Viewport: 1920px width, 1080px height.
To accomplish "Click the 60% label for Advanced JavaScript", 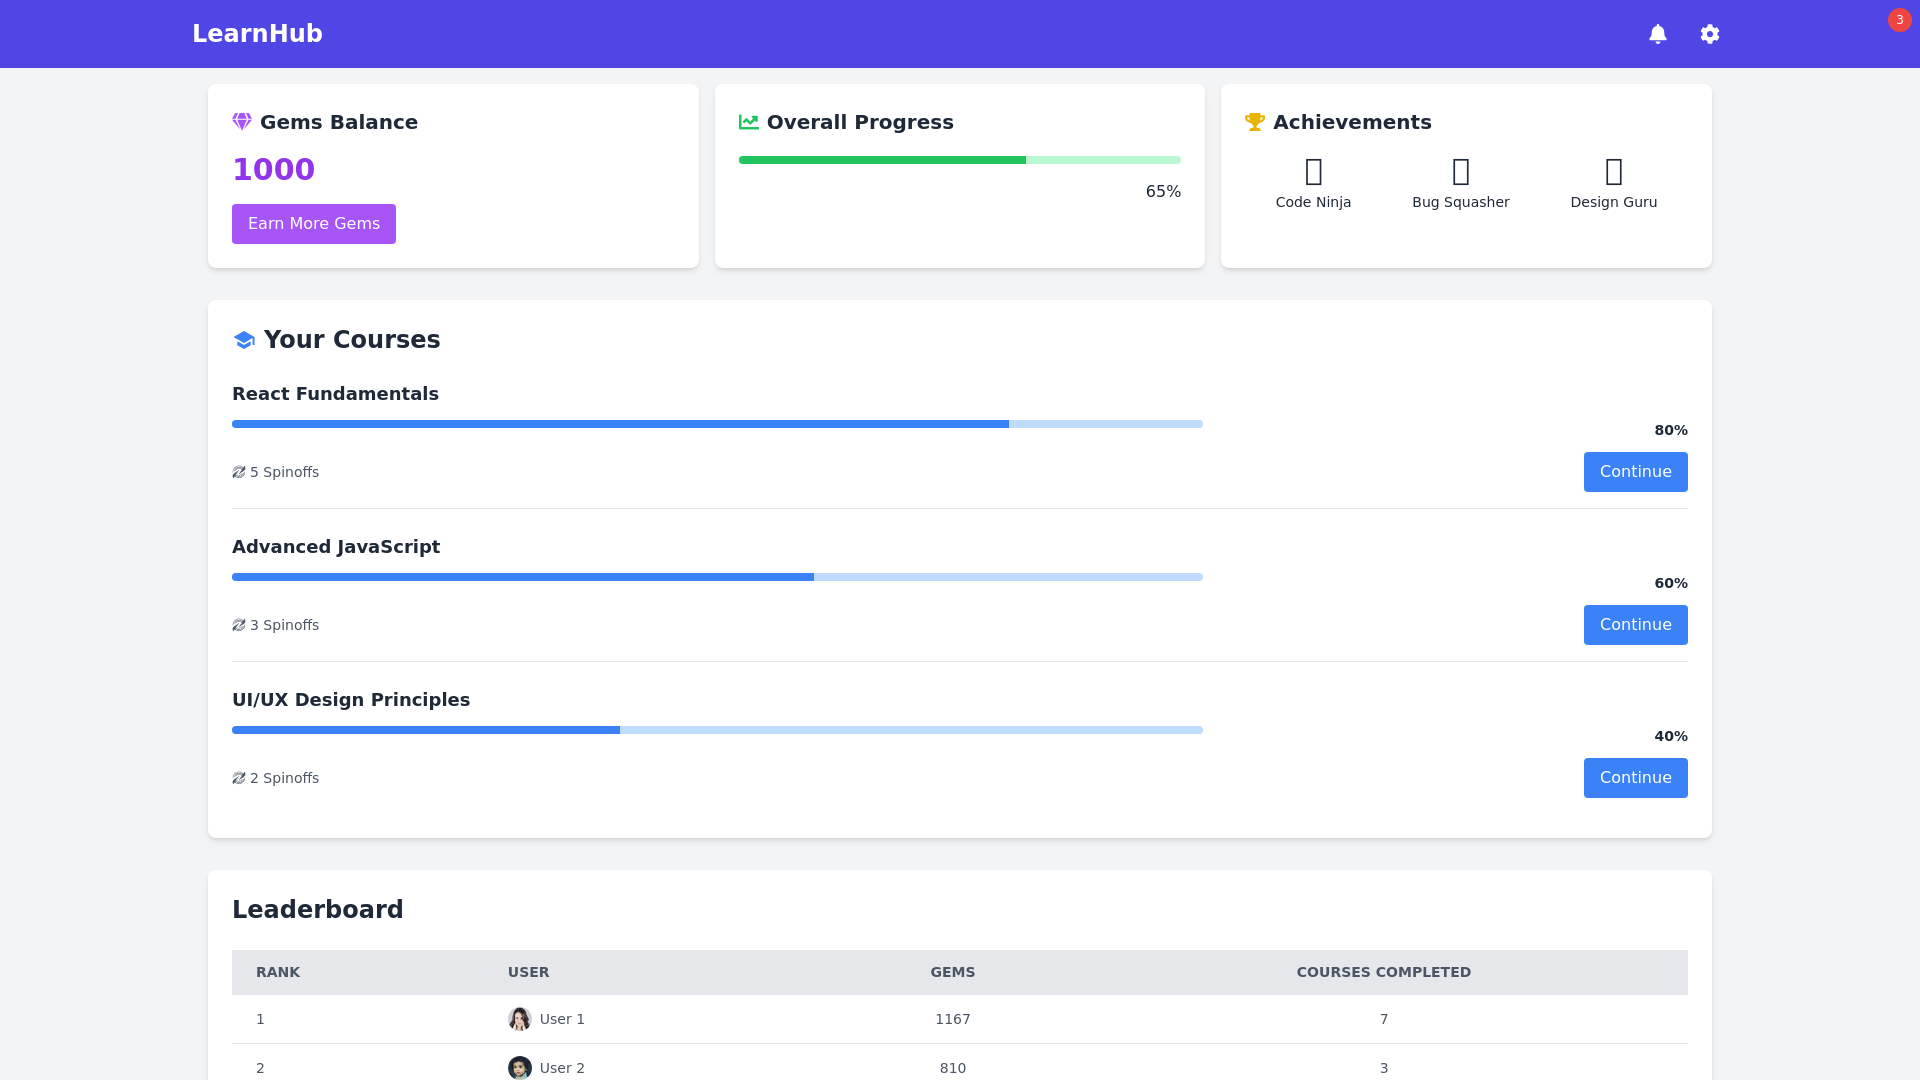I will click(x=1671, y=583).
